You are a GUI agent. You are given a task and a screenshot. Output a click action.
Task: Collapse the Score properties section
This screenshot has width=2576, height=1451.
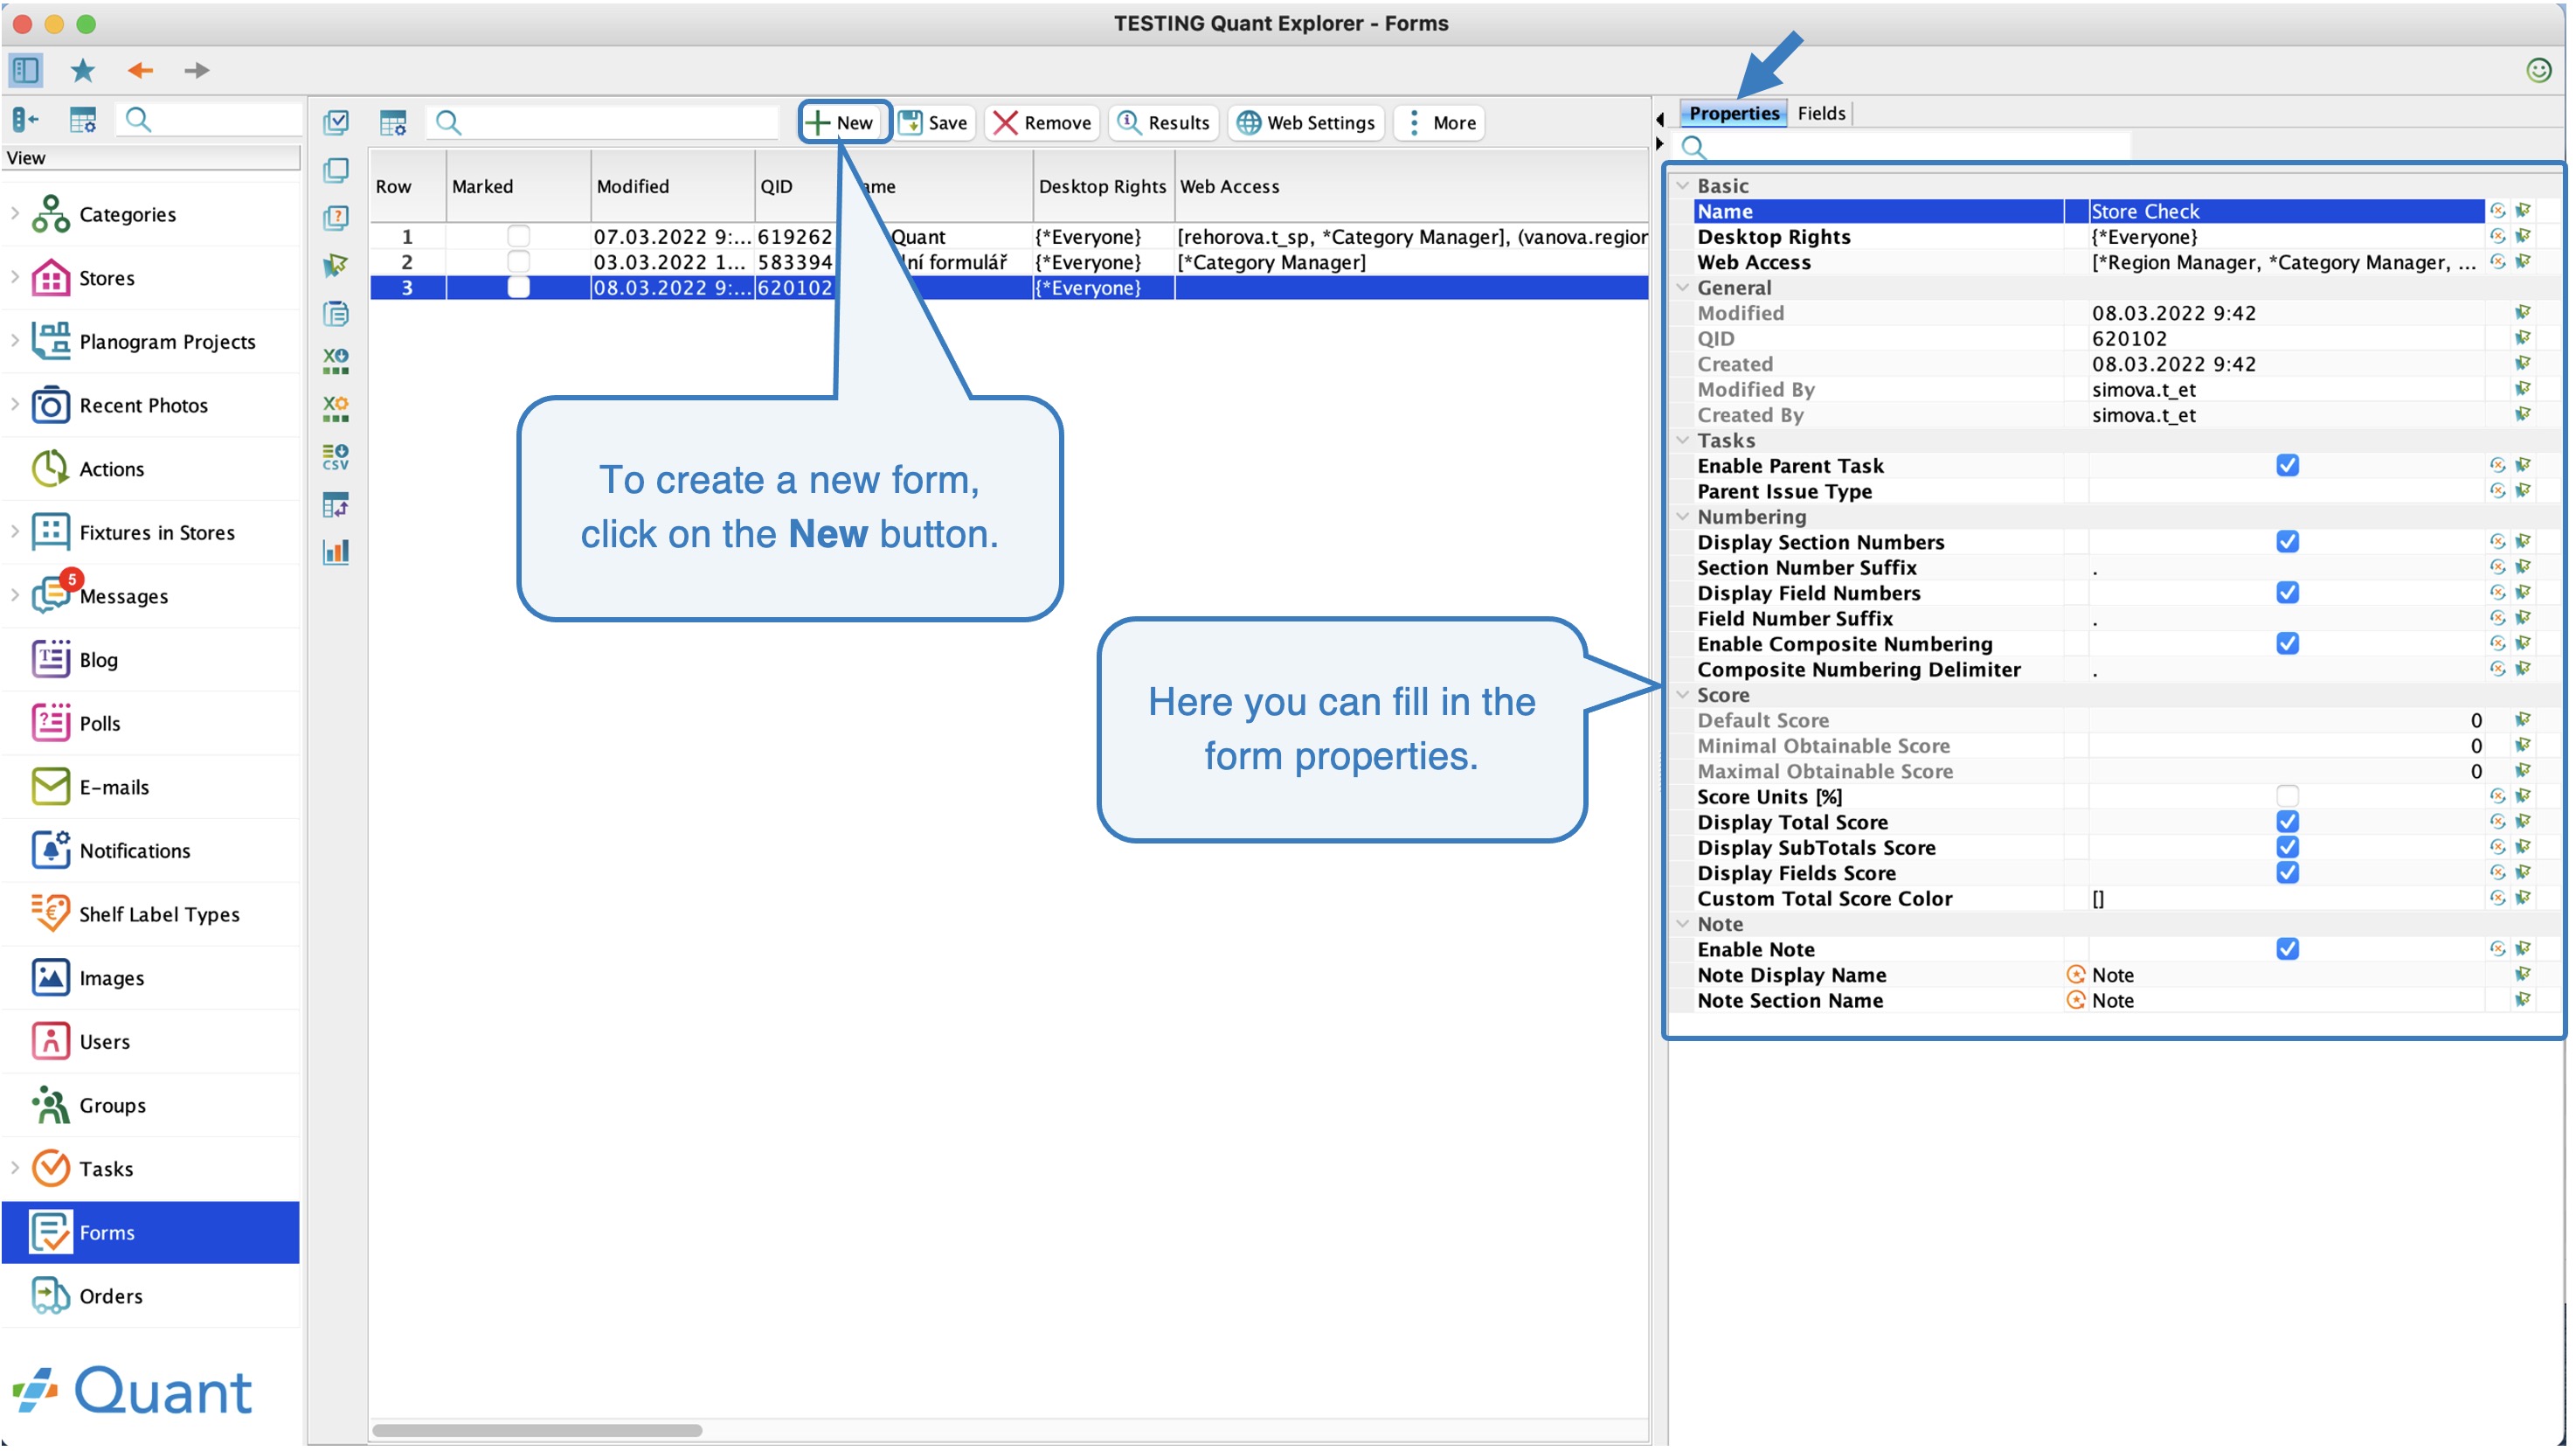pyautogui.click(x=1683, y=695)
